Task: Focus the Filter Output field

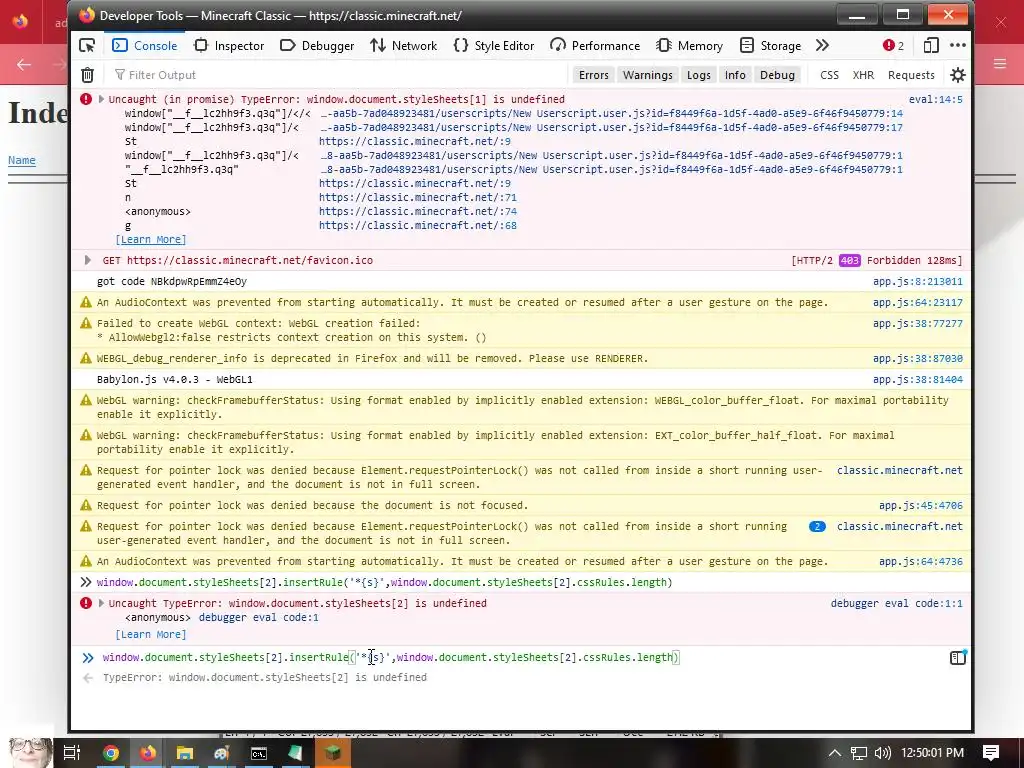Action: [340, 75]
